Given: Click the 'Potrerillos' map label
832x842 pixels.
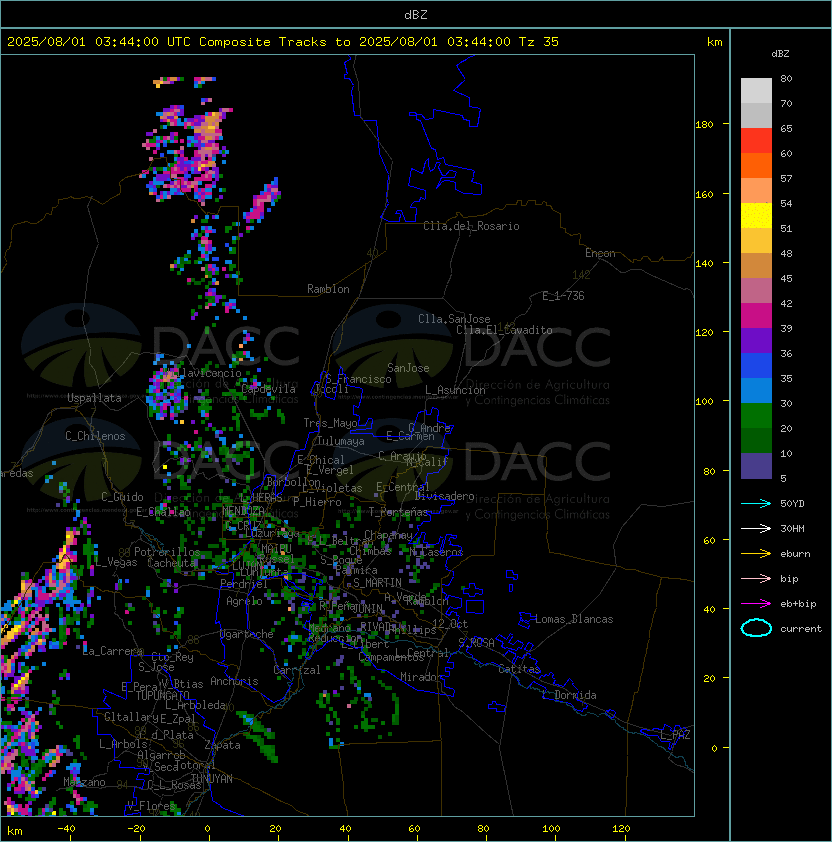Looking at the screenshot, I should pos(167,552).
